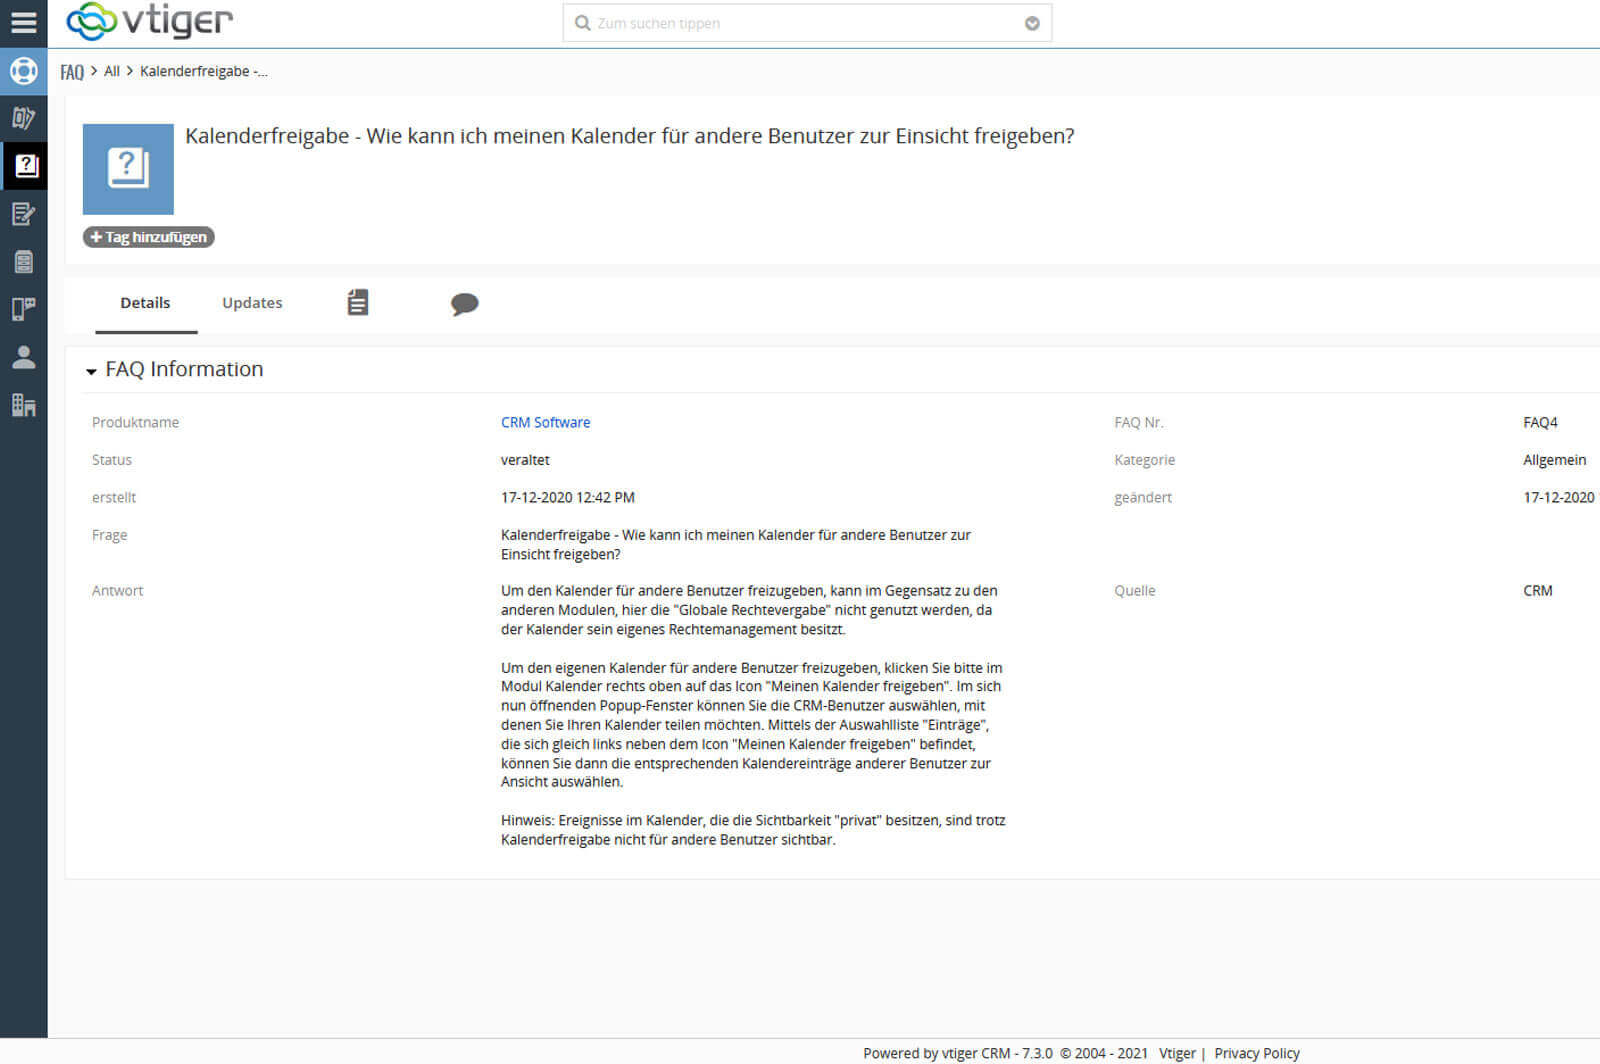The image size is (1600, 1064).
Task: Click the documents list icon in the sidebar
Action: tap(24, 262)
